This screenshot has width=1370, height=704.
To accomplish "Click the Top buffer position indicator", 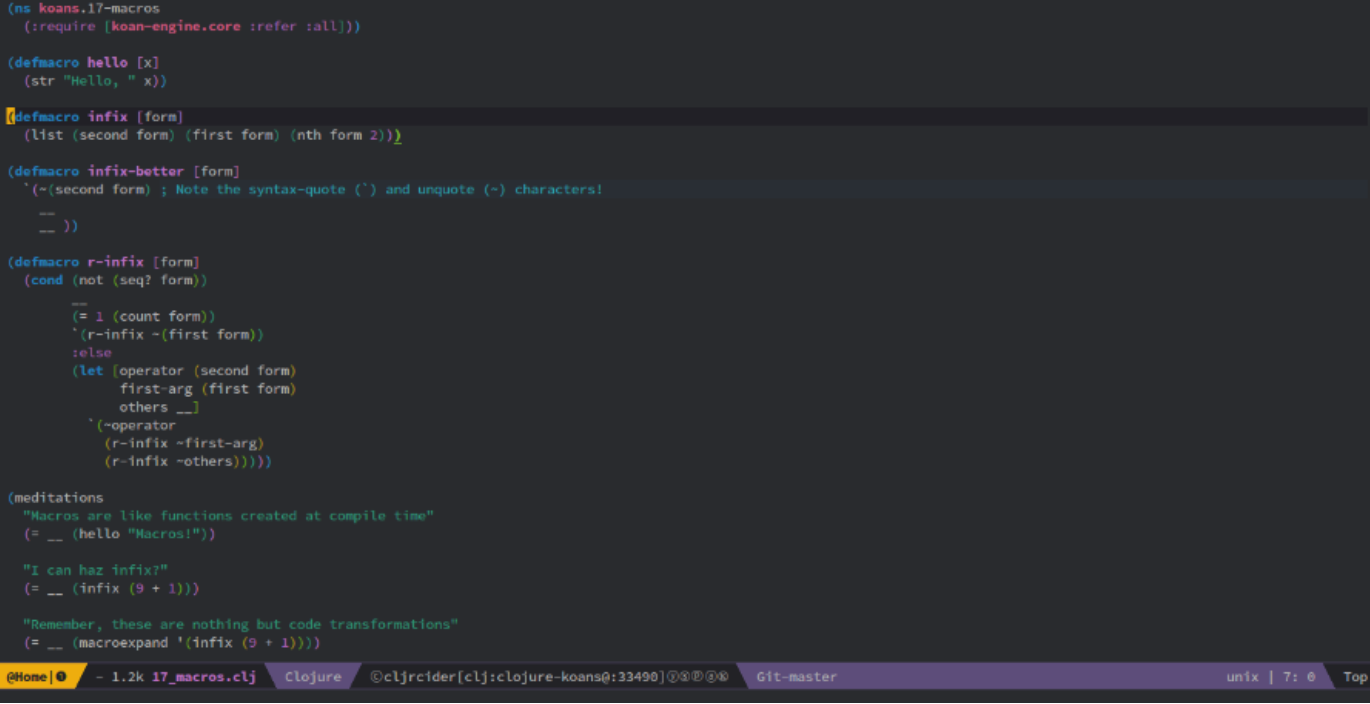I will click(x=1355, y=677).
